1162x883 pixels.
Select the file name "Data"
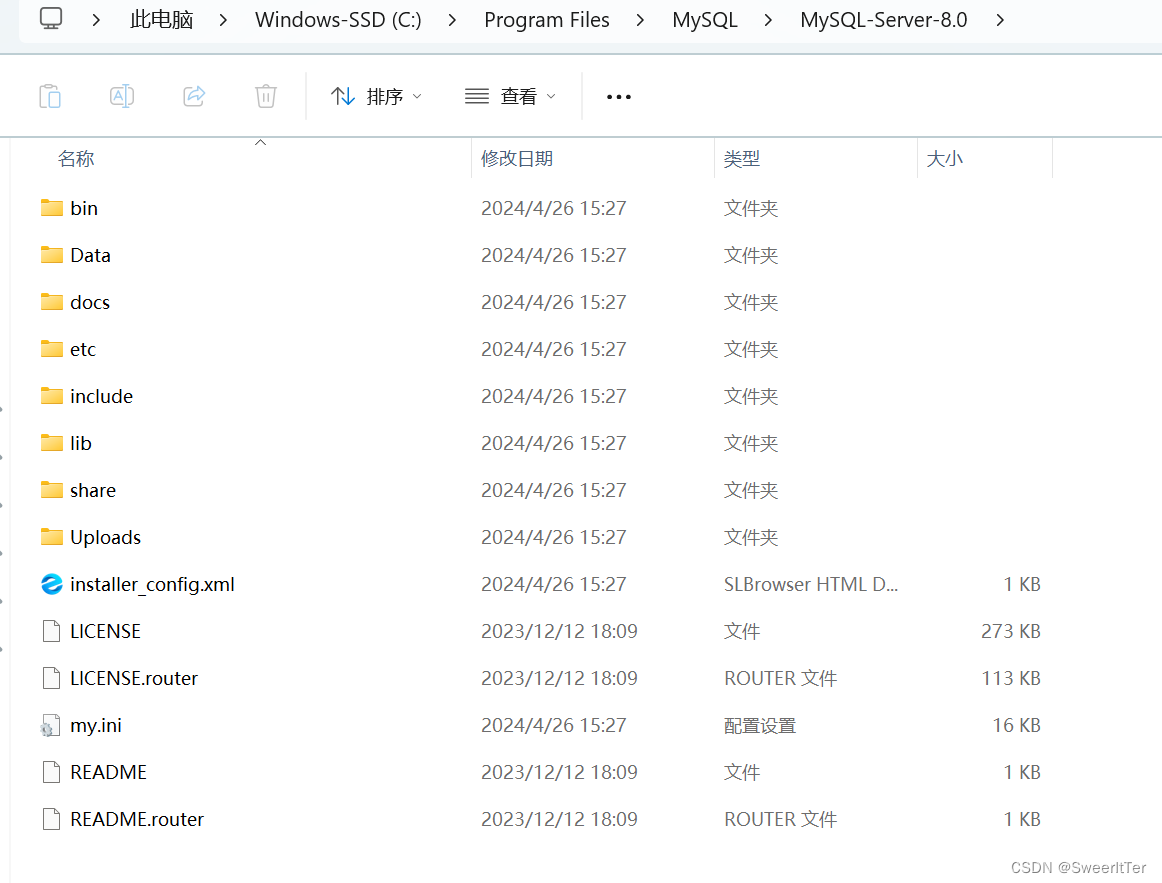click(x=90, y=256)
